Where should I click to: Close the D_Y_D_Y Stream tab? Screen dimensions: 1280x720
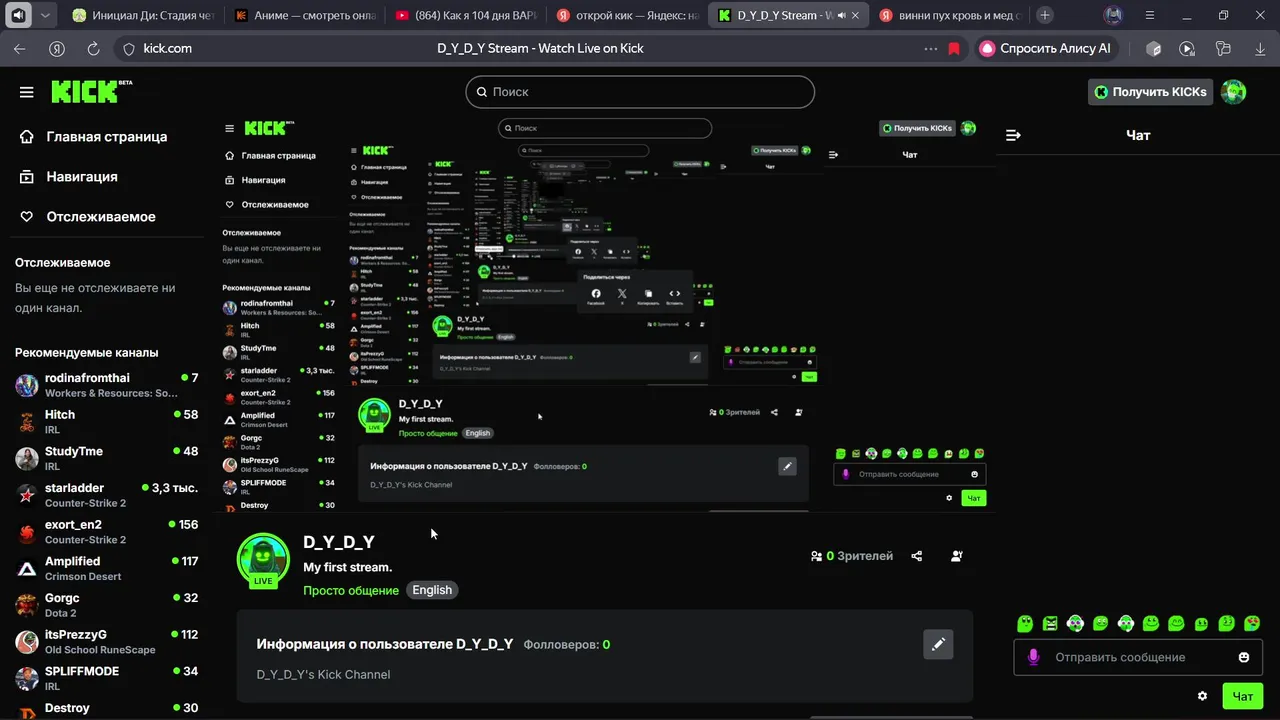point(855,16)
